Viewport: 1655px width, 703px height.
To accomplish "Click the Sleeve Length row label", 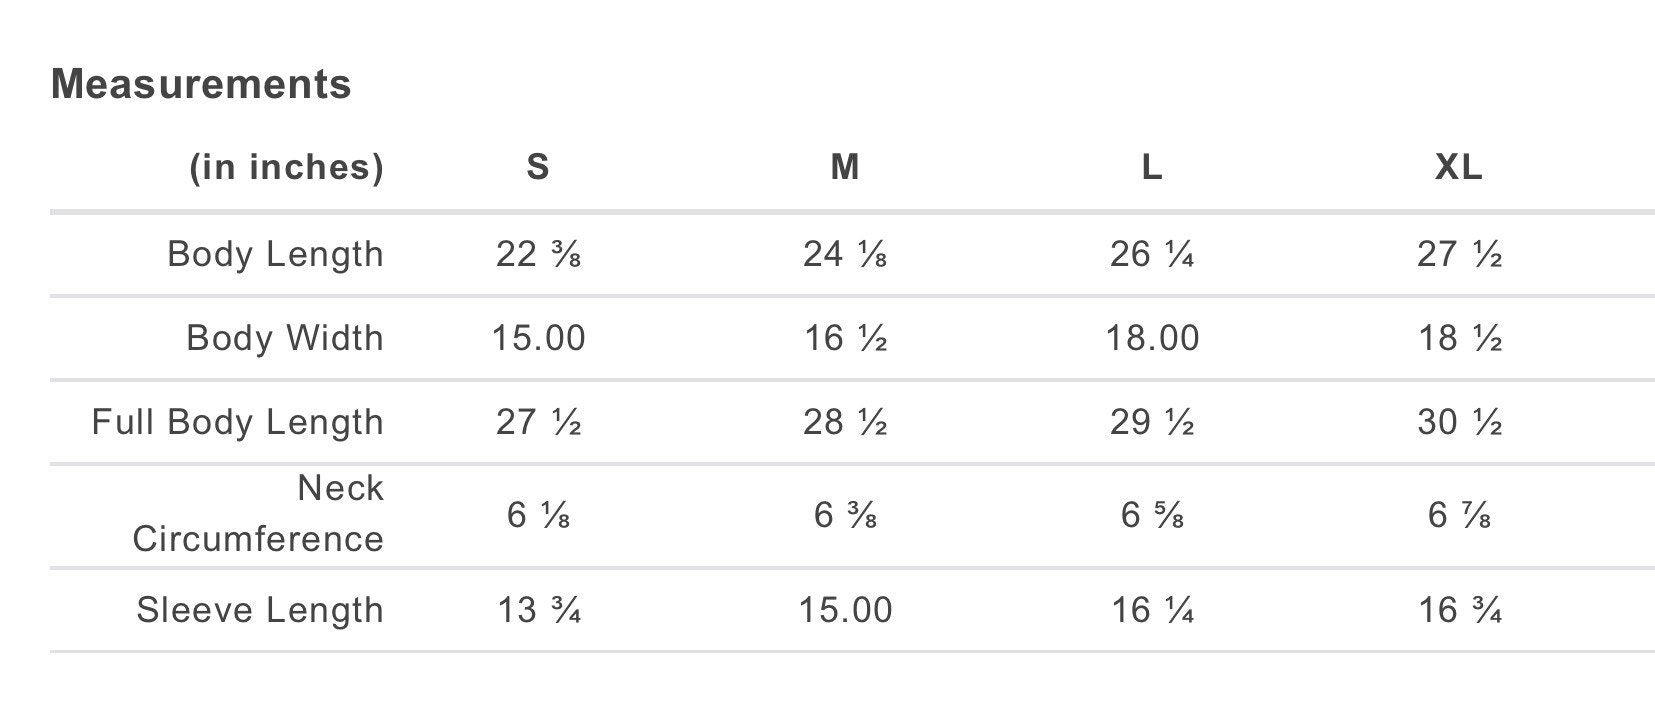I will 260,610.
